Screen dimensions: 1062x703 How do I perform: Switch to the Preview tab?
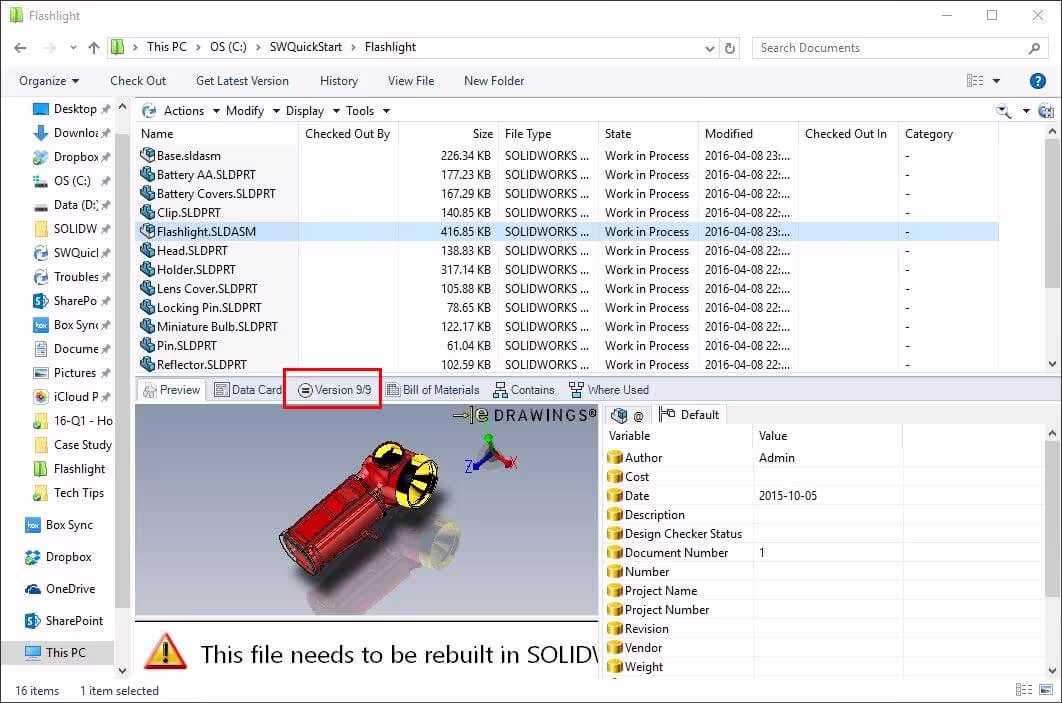click(171, 390)
